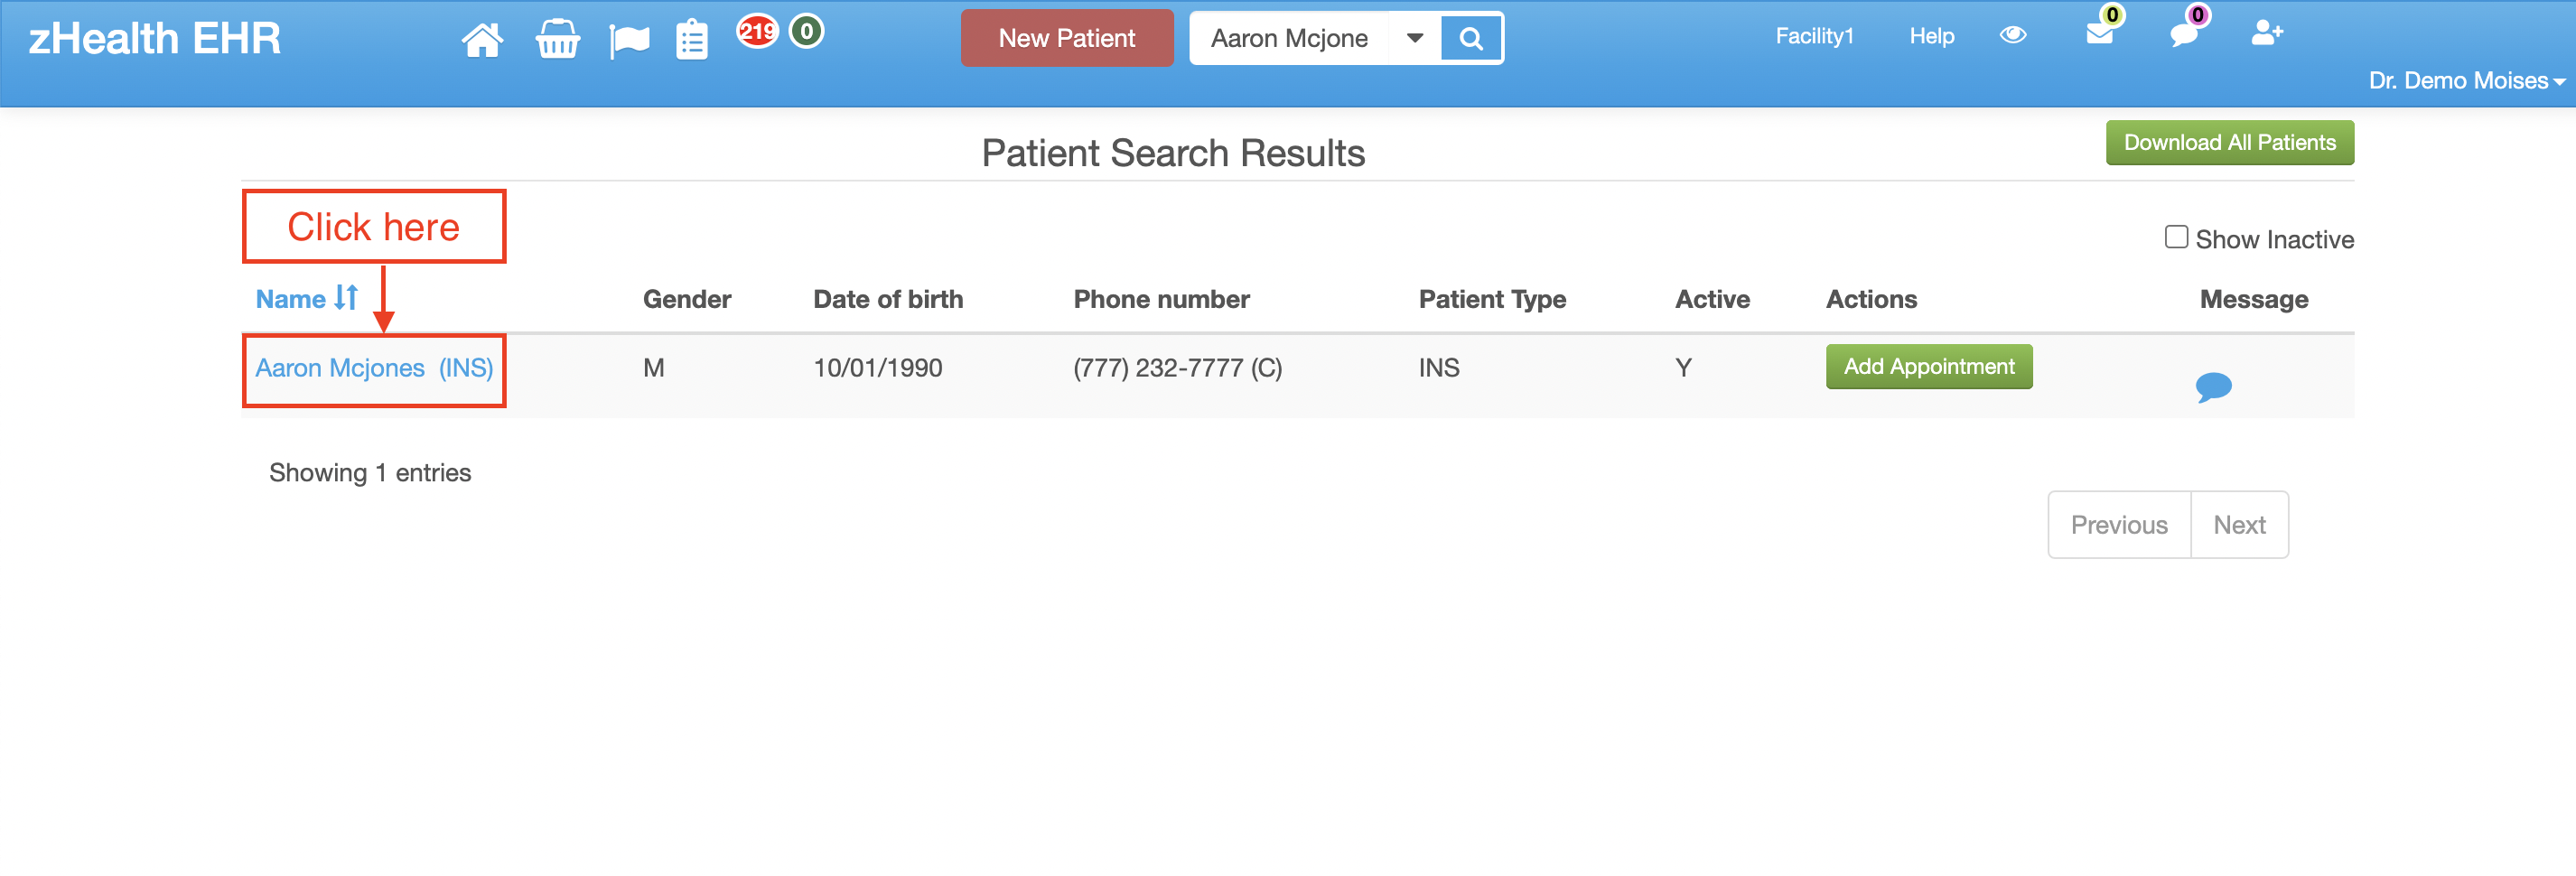This screenshot has width=2576, height=876.
Task: View the green 0 counter badge
Action: [806, 31]
